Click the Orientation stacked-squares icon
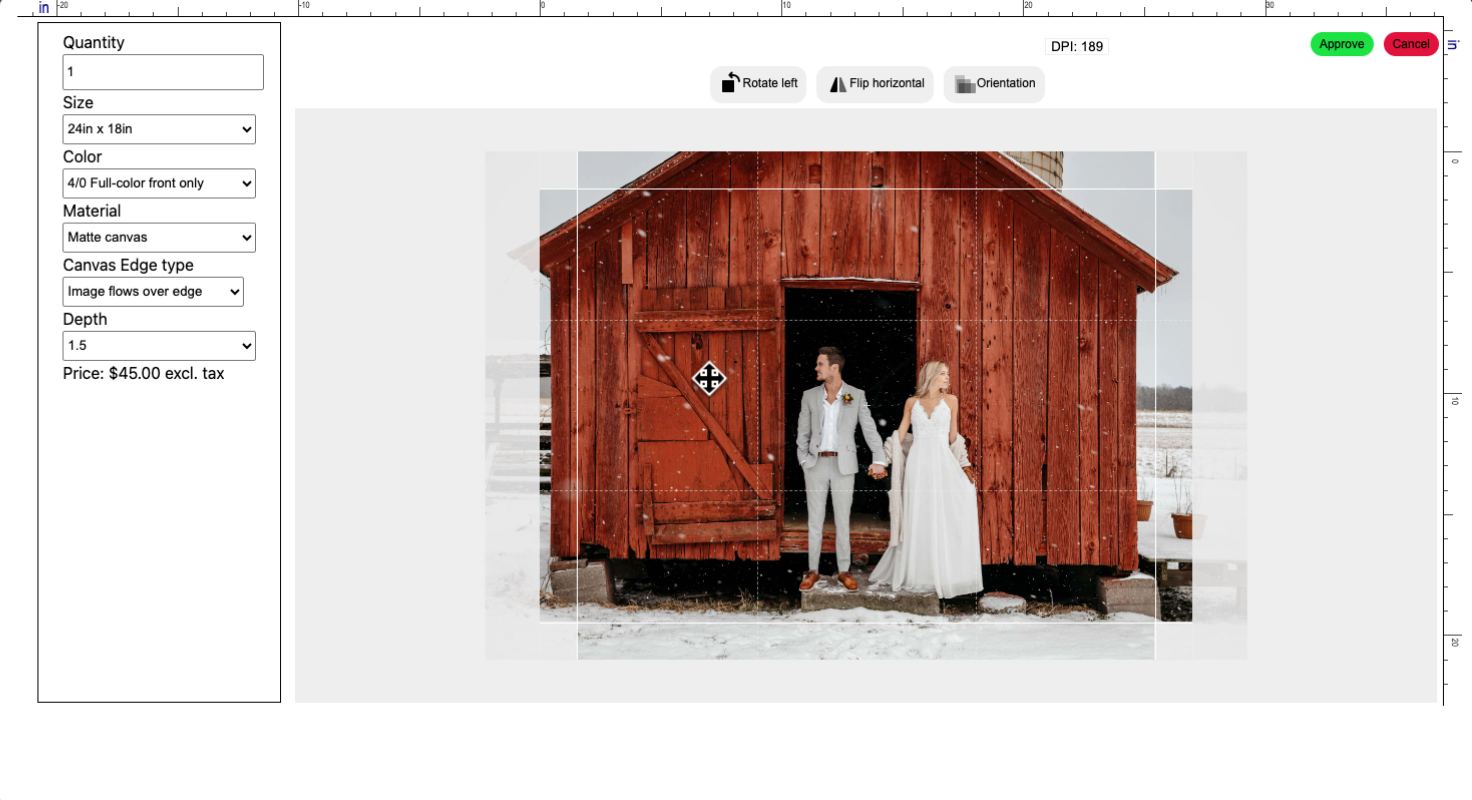Screen dimensions: 1472x800 [964, 84]
